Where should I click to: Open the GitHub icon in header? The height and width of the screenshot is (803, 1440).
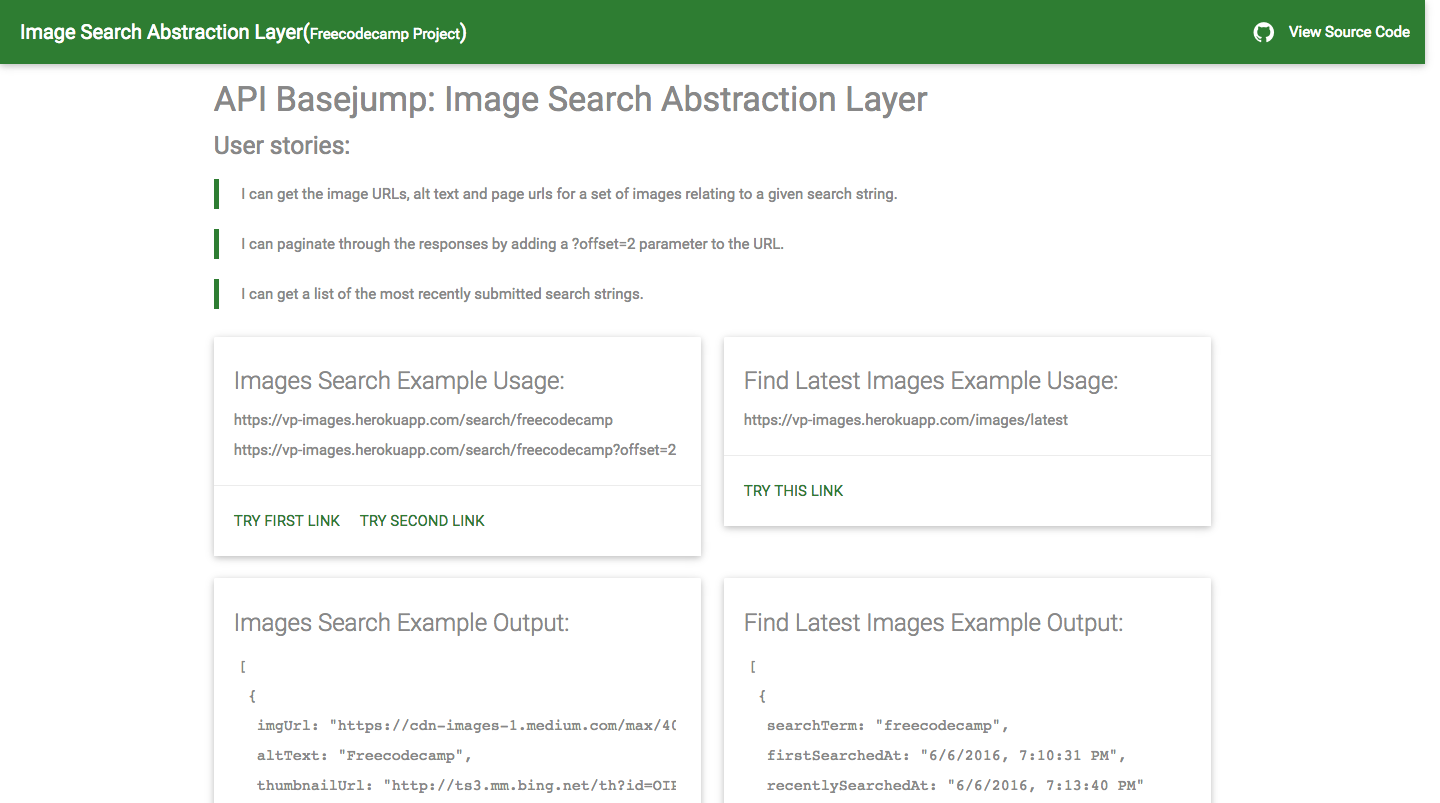(1264, 32)
